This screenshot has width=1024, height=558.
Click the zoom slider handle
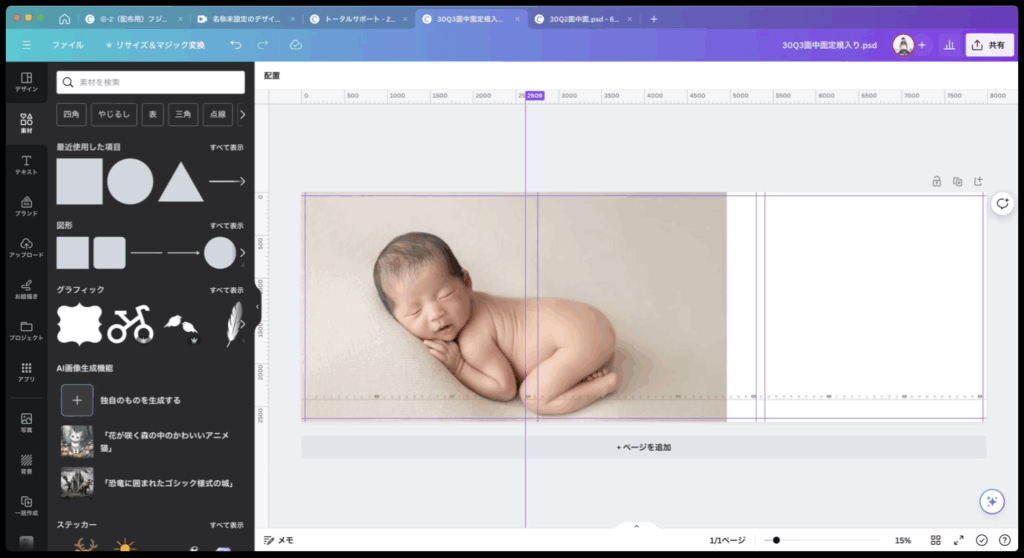point(776,540)
